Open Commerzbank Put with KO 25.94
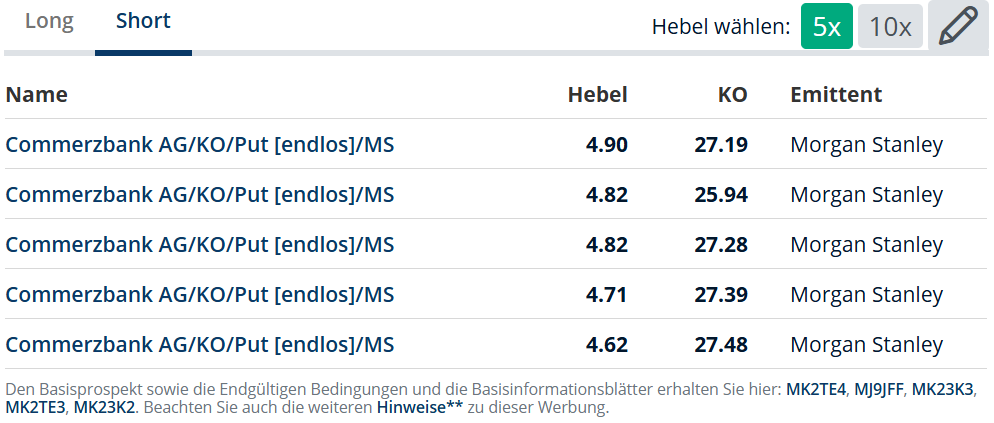 click(200, 194)
